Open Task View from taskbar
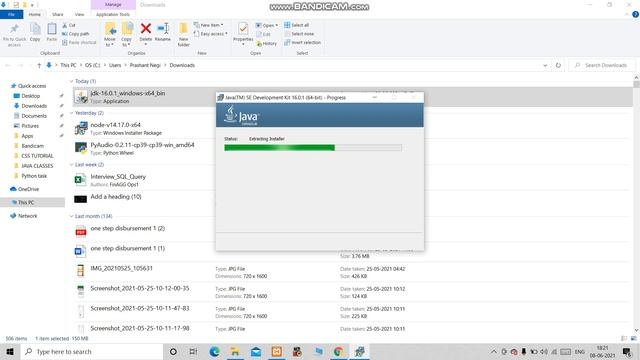This screenshot has height=360, width=640. pos(193,351)
